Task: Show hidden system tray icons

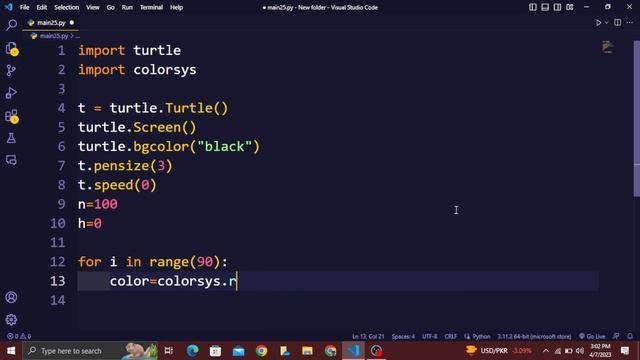Action: [x=546, y=351]
